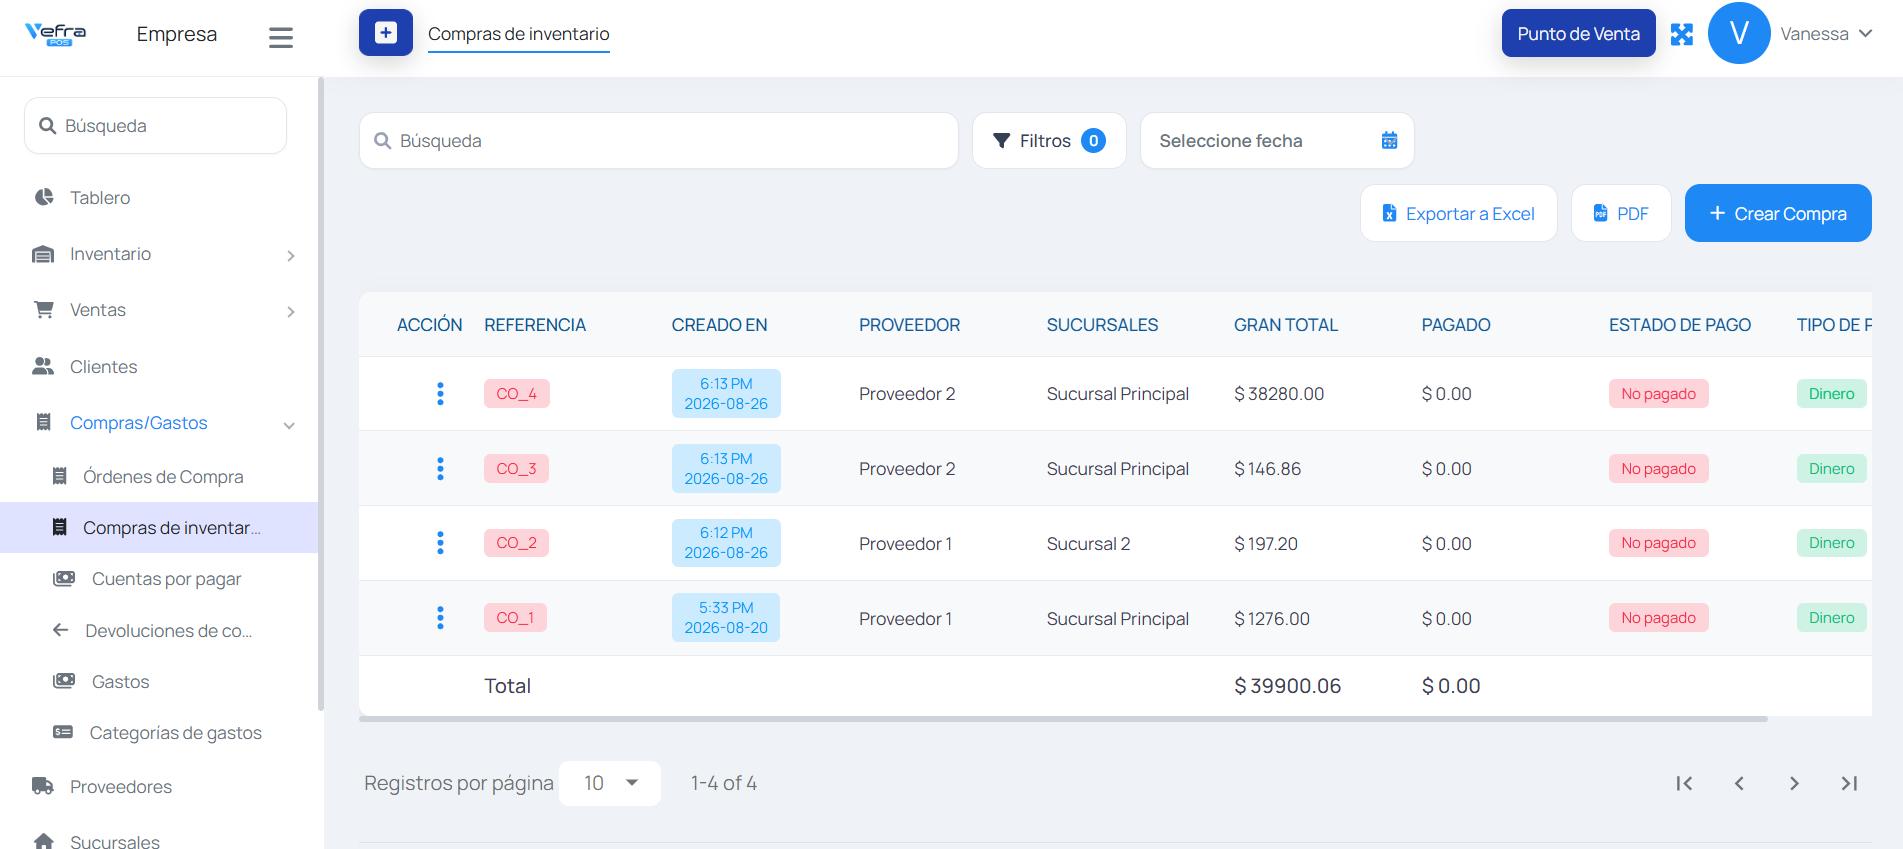The height and width of the screenshot is (849, 1903).
Task: Click Dinero badge in CO_2 row
Action: [x=1831, y=543]
